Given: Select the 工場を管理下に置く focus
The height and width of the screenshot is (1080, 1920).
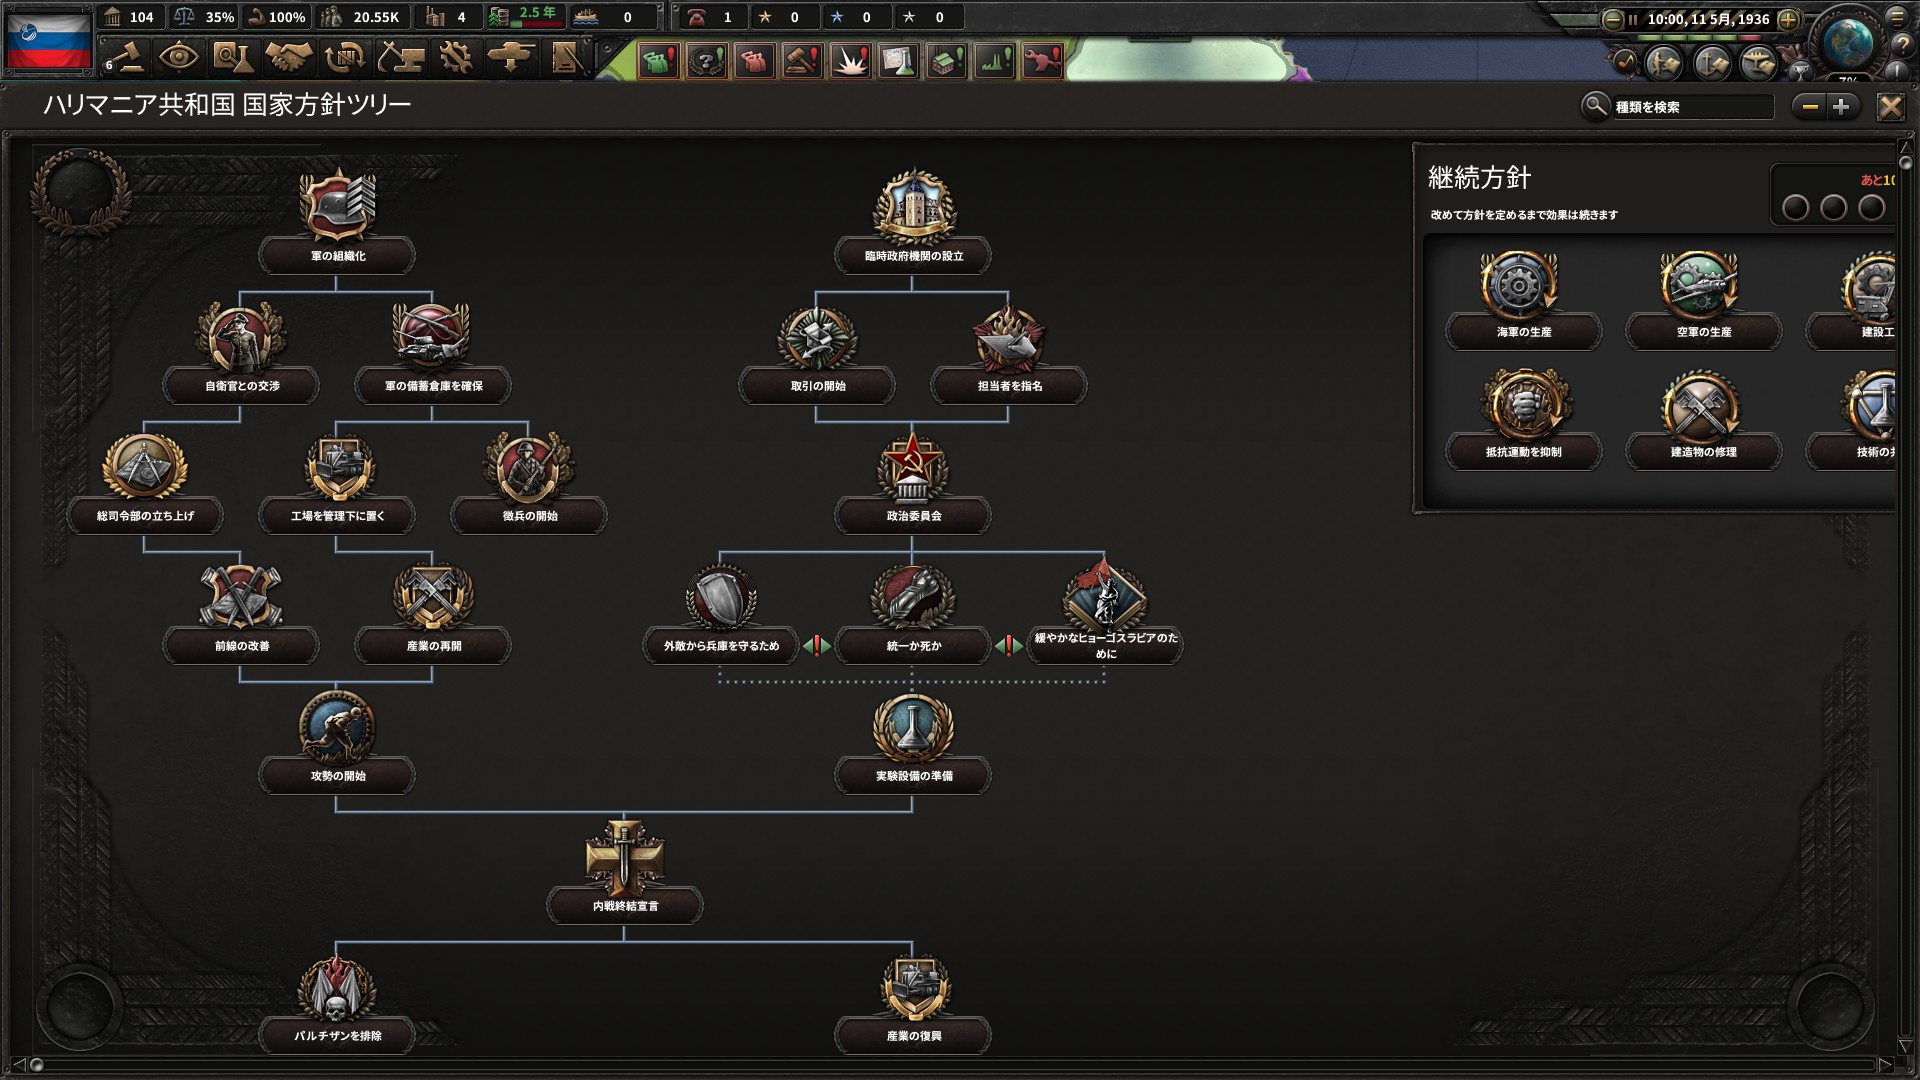Looking at the screenshot, I should 337,482.
